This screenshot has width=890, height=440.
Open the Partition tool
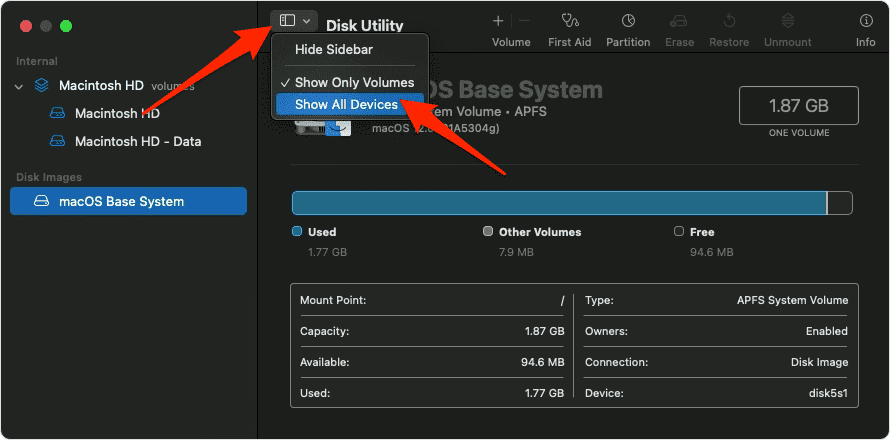click(x=628, y=21)
